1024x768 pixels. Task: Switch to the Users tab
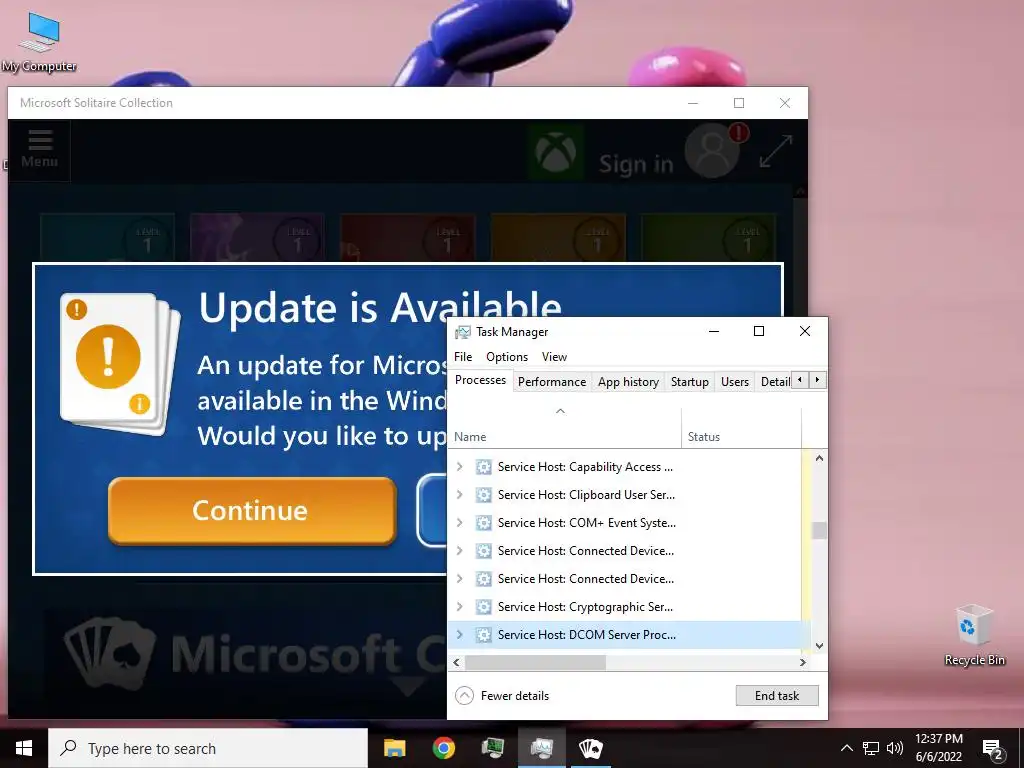coord(735,381)
